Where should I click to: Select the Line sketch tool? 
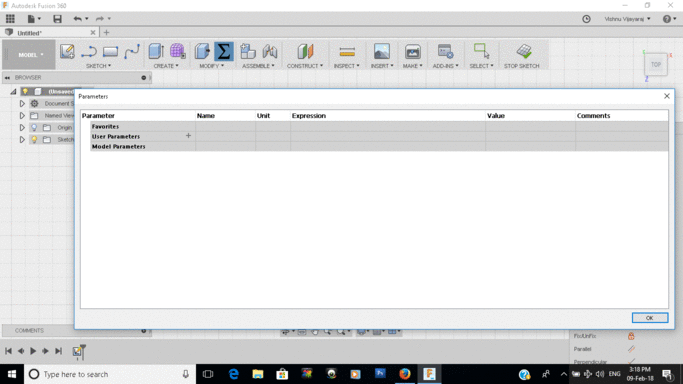click(89, 51)
